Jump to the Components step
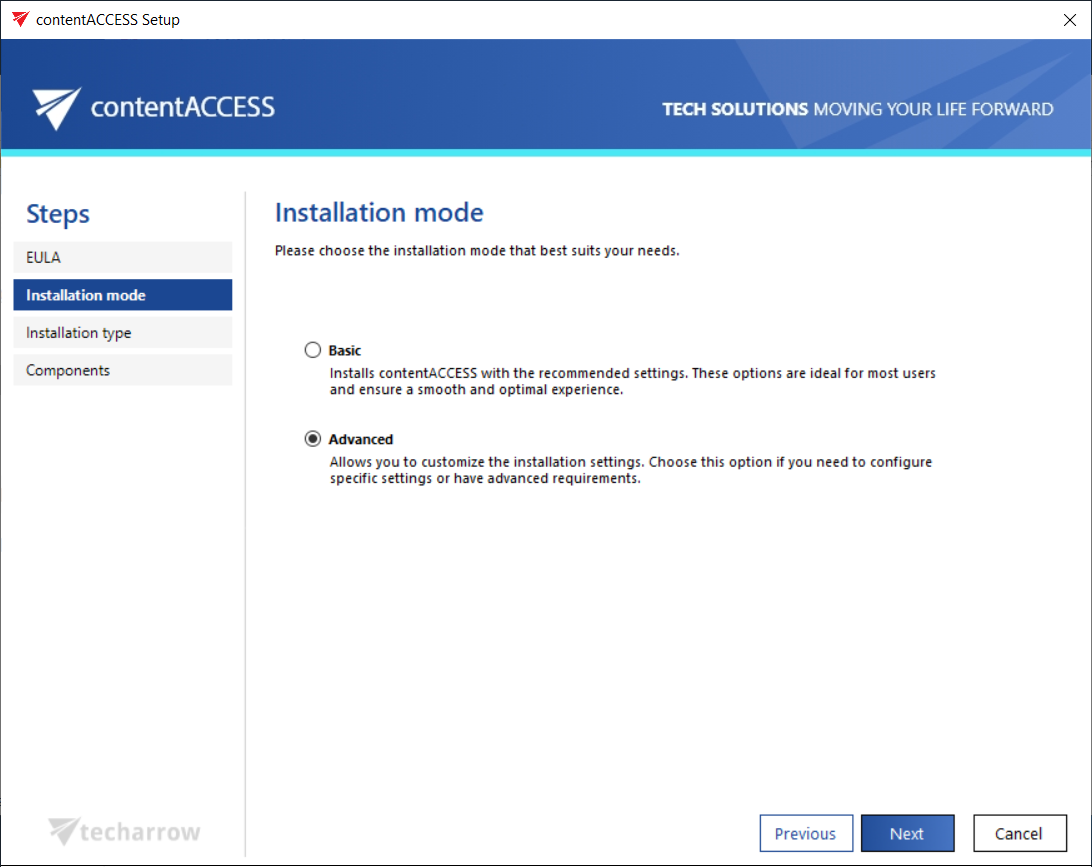Viewport: 1092px width, 867px height. 122,370
